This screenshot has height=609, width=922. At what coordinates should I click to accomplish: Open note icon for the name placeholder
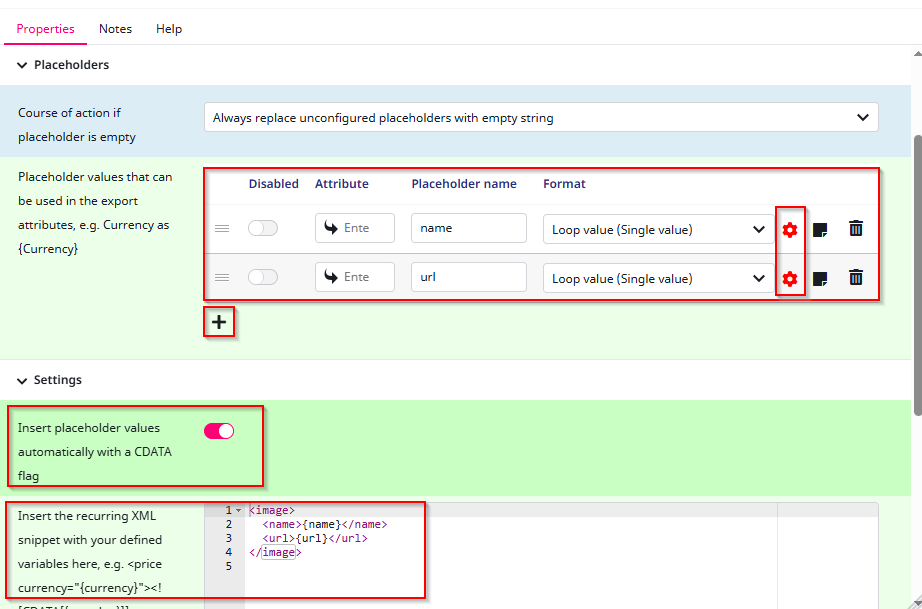point(820,229)
